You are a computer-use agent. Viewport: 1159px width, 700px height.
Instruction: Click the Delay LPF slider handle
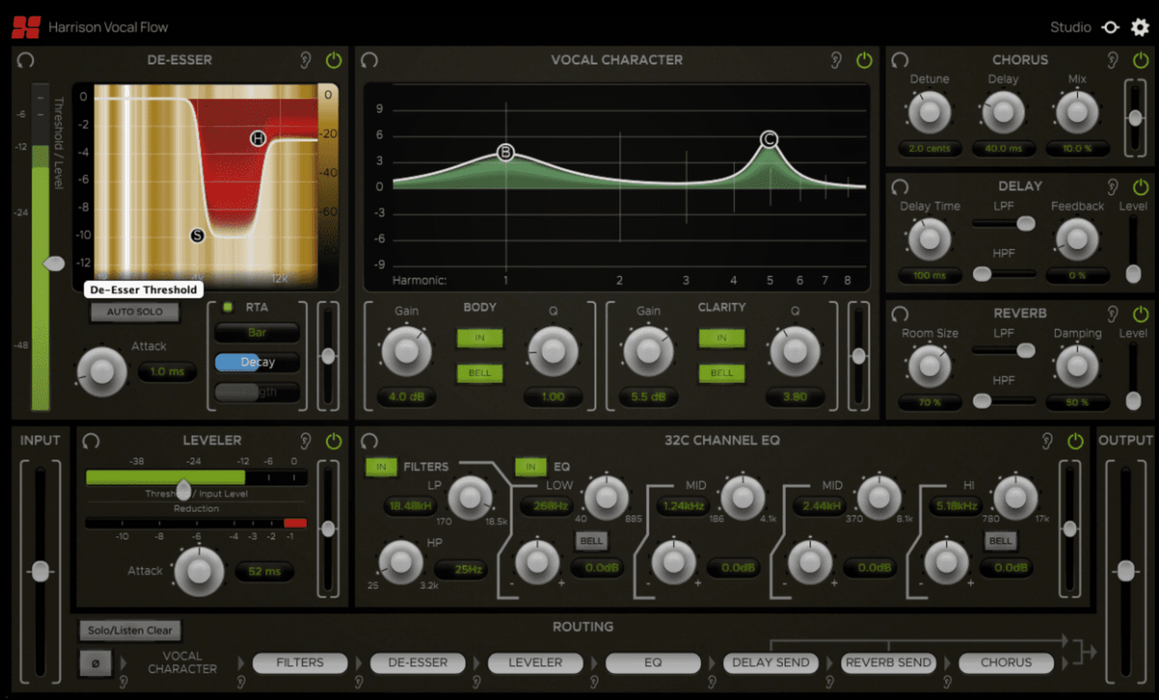click(x=1025, y=223)
